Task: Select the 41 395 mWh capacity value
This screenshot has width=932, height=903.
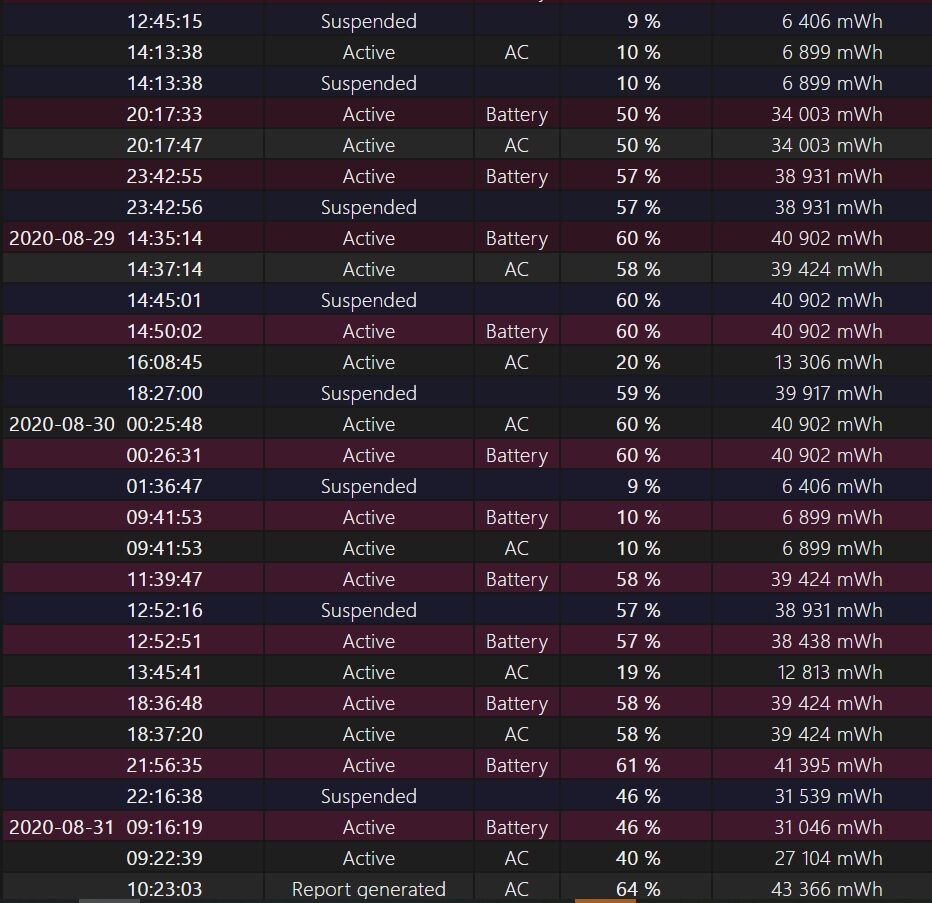Action: 829,765
